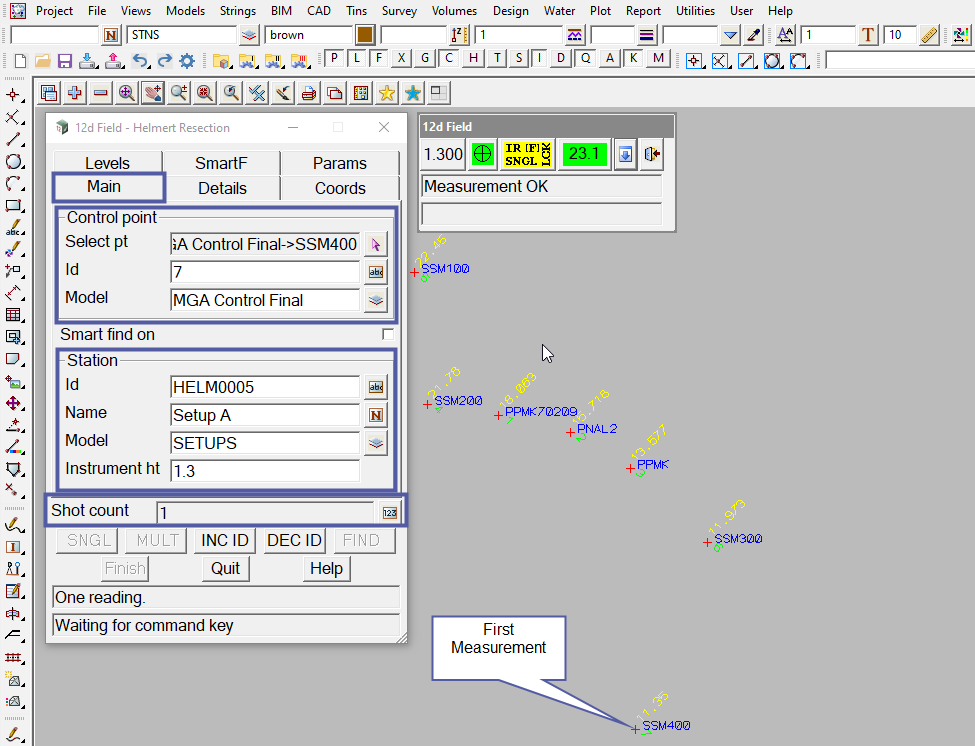Screen dimensions: 975x746
Task: Open the Control point Model layers chooser
Action: click(x=375, y=300)
